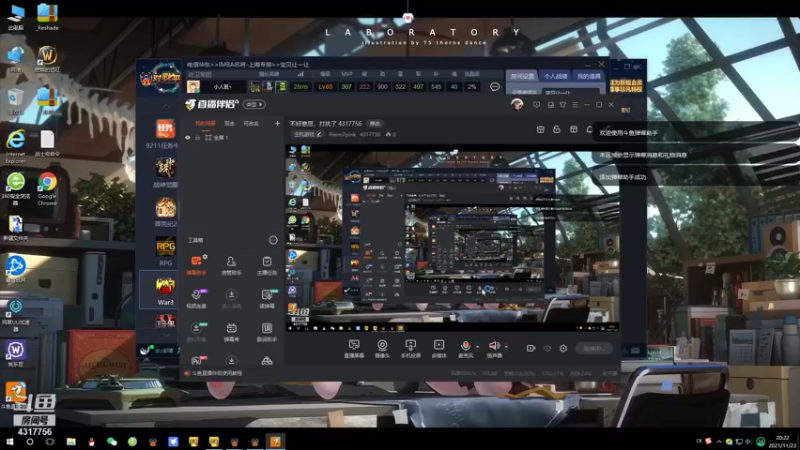
Task: Click the layout grid icon above preview
Action: [573, 130]
